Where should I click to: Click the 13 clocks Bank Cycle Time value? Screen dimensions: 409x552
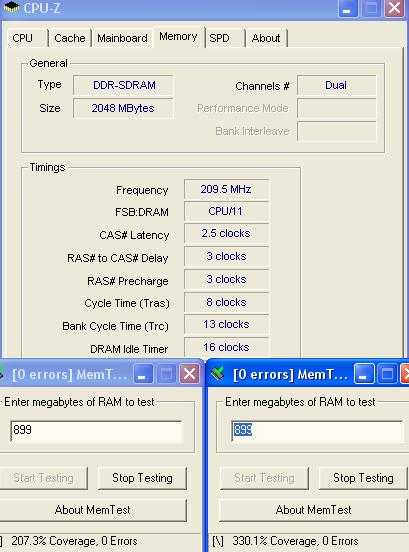[x=226, y=324]
